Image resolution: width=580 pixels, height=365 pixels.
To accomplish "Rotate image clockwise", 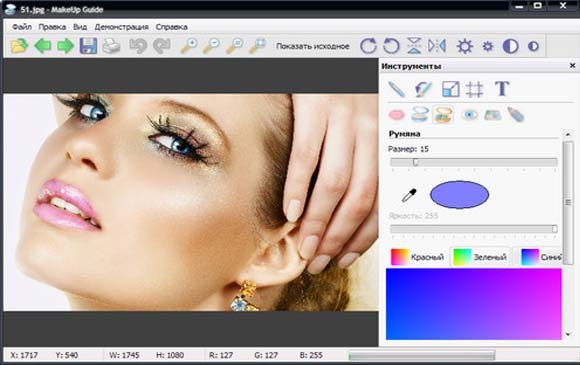I will coord(368,46).
